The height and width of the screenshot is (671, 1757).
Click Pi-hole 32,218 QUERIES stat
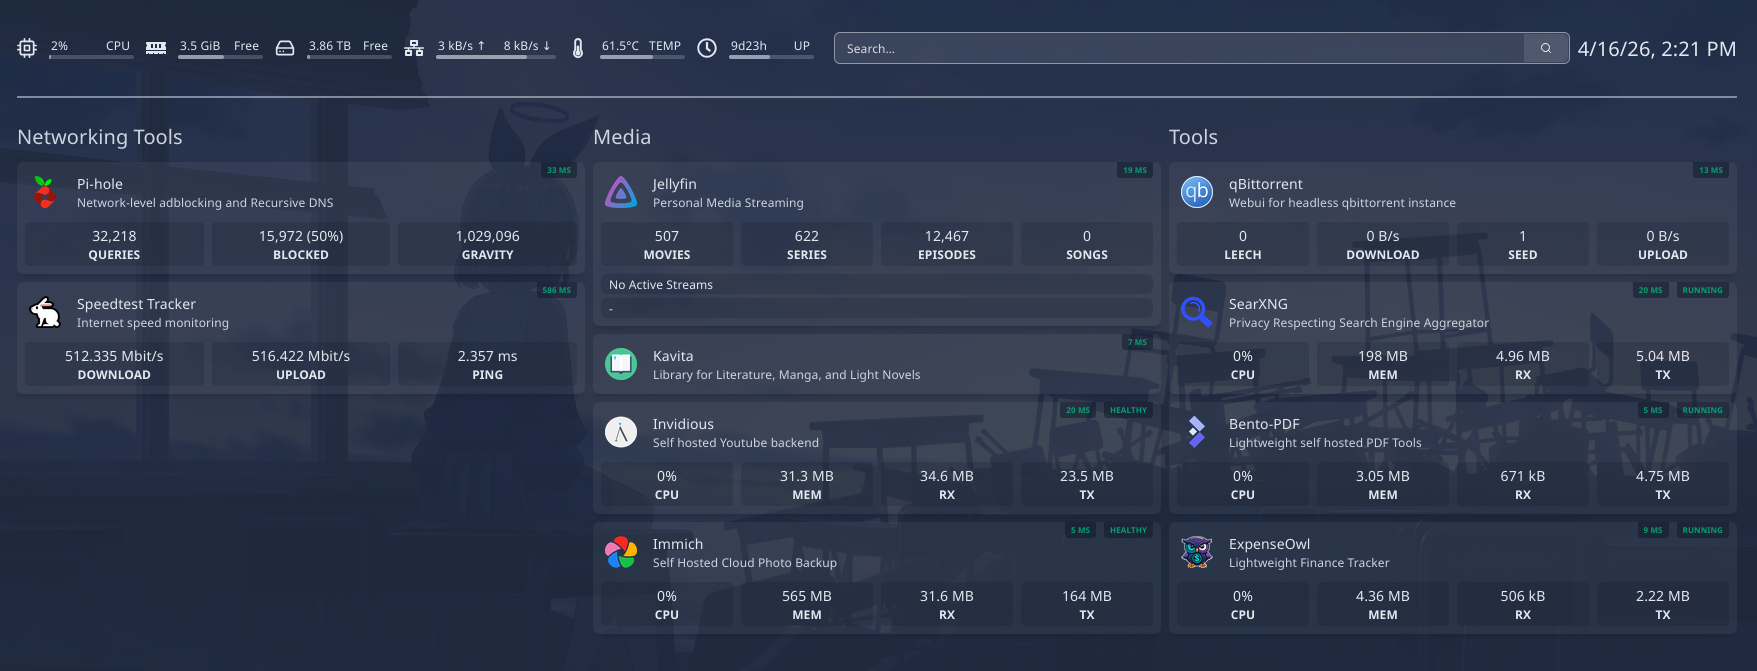[114, 245]
